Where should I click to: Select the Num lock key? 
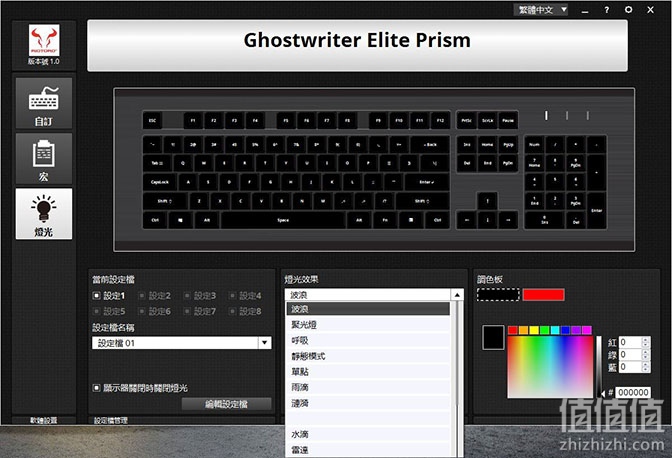[x=534, y=145]
